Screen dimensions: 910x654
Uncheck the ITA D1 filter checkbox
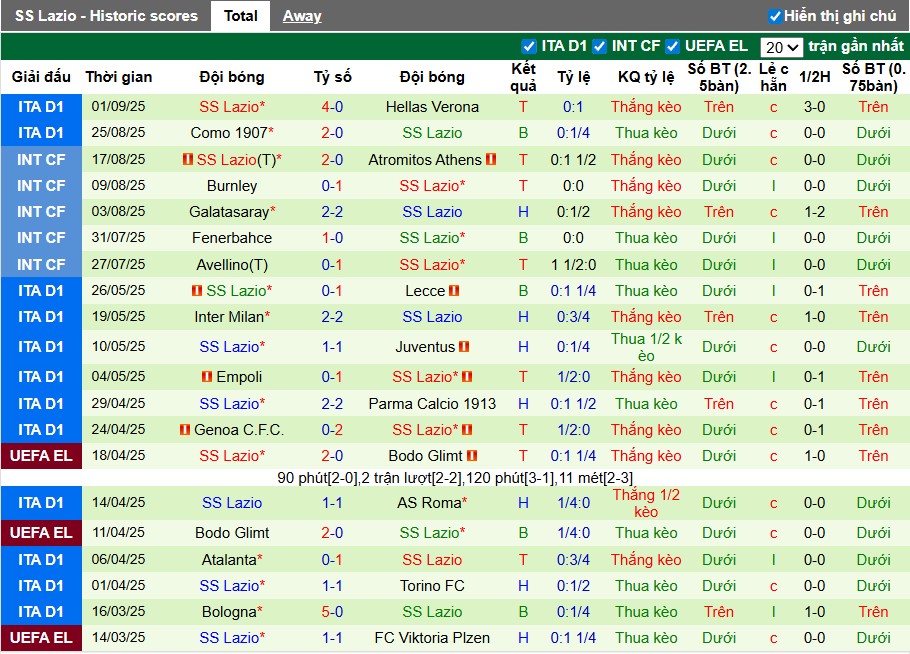529,45
